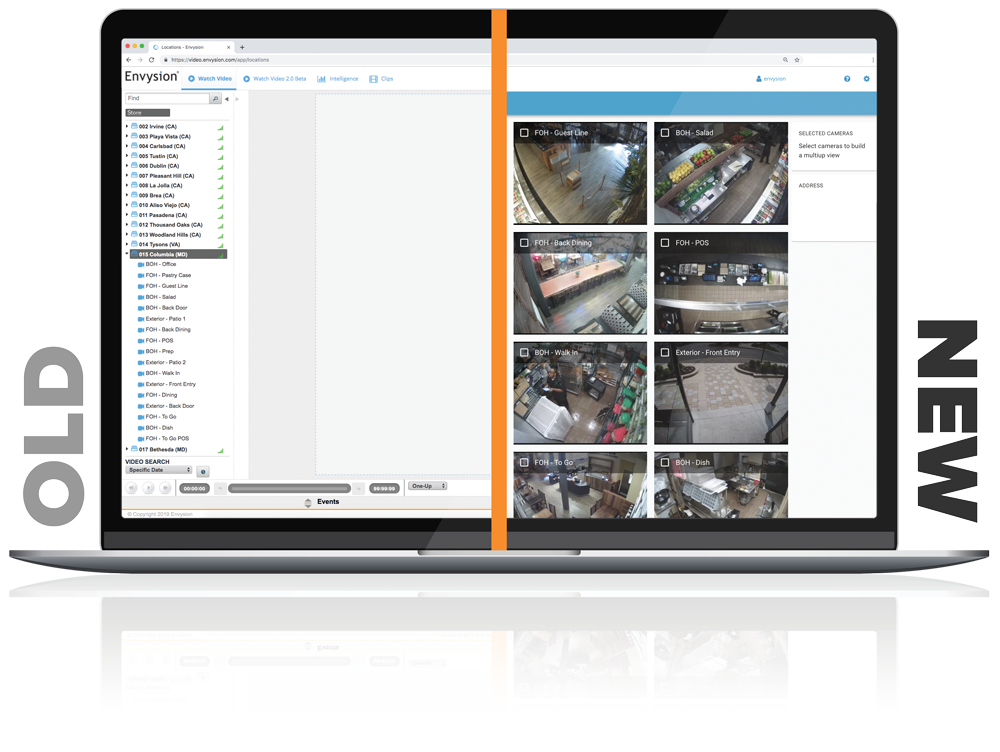Viewport: 1000px width, 752px height.
Task: Close the Locations - Envysion browser tab
Action: tap(229, 47)
